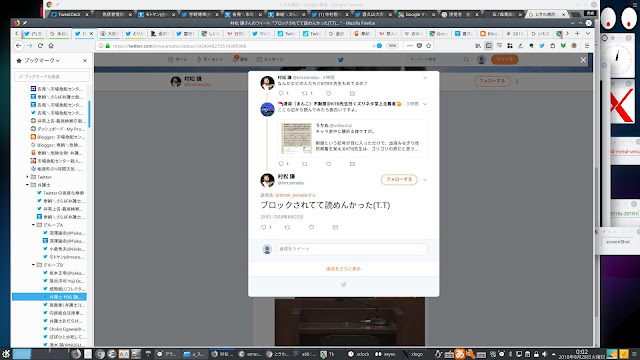Bookmark this page with the star icon
Screen dimensions: 640x360
click(x=429, y=46)
